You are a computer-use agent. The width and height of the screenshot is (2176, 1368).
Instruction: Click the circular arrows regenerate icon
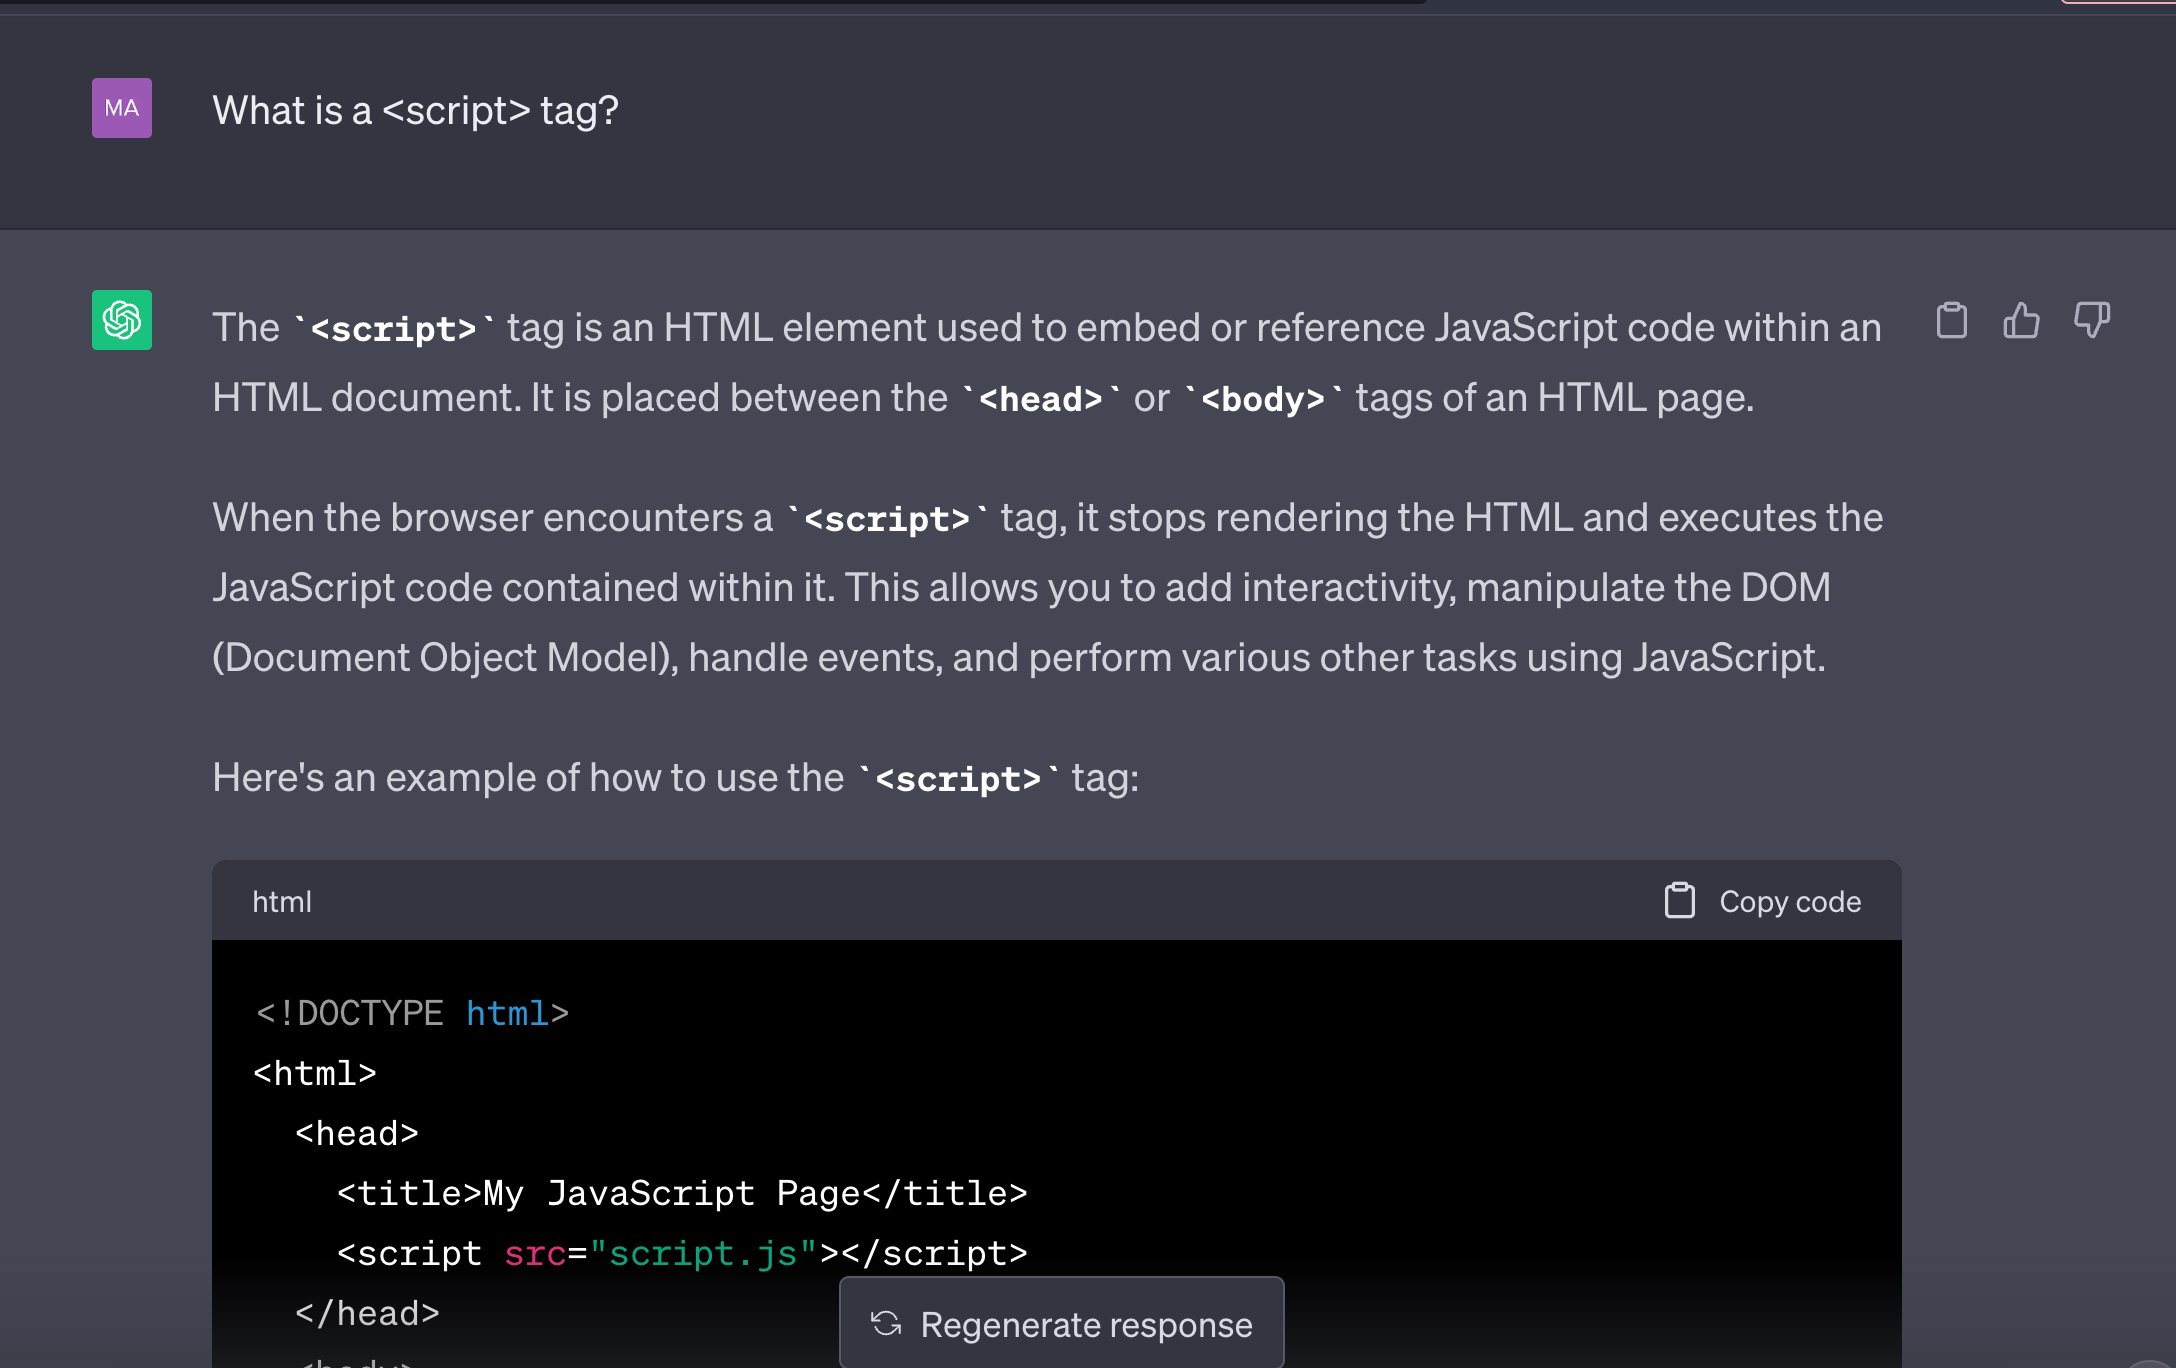886,1324
